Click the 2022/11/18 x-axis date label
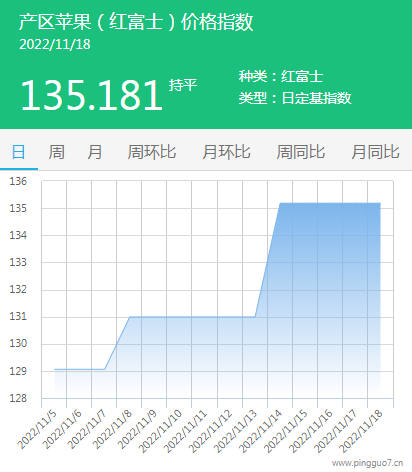The height and width of the screenshot is (472, 412). [x=361, y=431]
